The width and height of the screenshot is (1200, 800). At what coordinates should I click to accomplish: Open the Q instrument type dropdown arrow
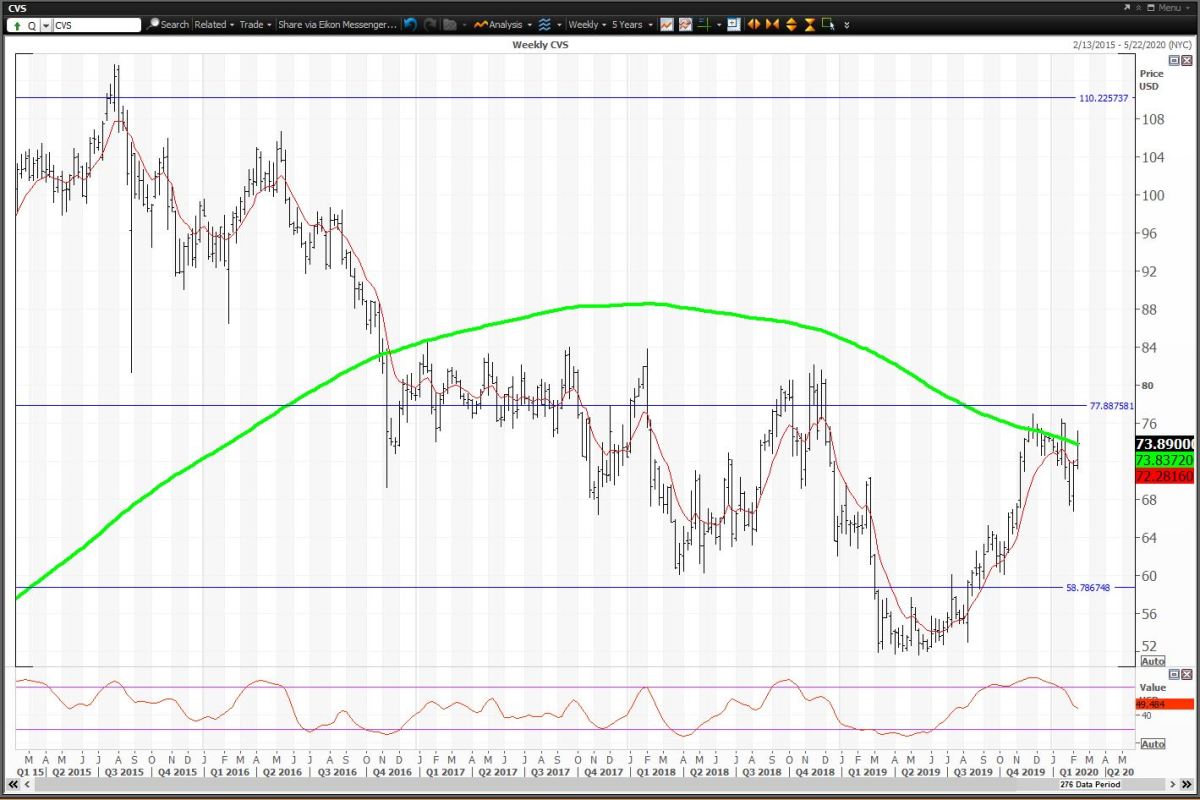click(46, 25)
